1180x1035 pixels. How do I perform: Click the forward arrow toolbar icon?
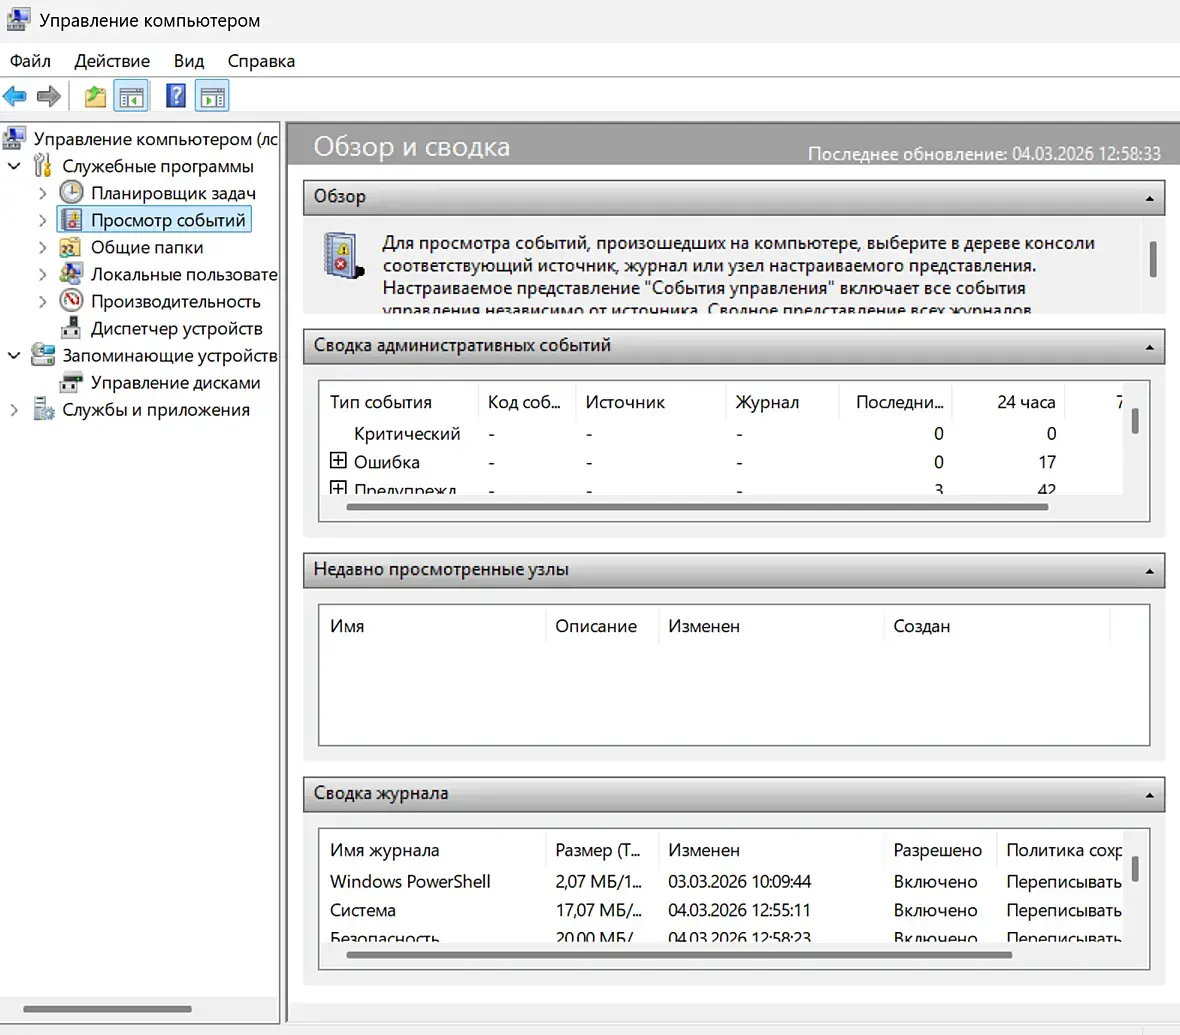click(48, 96)
